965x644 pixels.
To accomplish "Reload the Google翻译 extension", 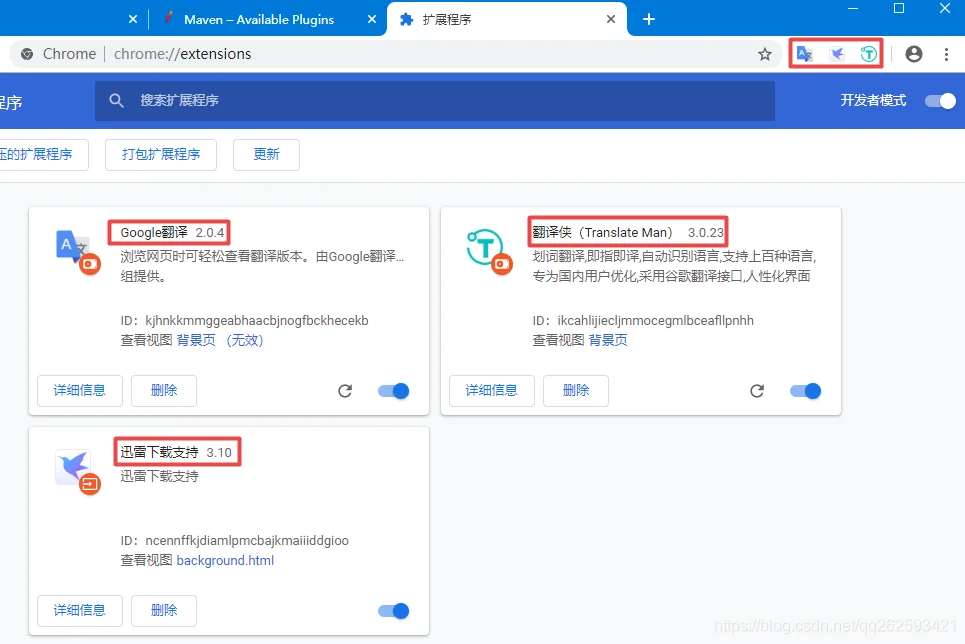I will point(345,391).
